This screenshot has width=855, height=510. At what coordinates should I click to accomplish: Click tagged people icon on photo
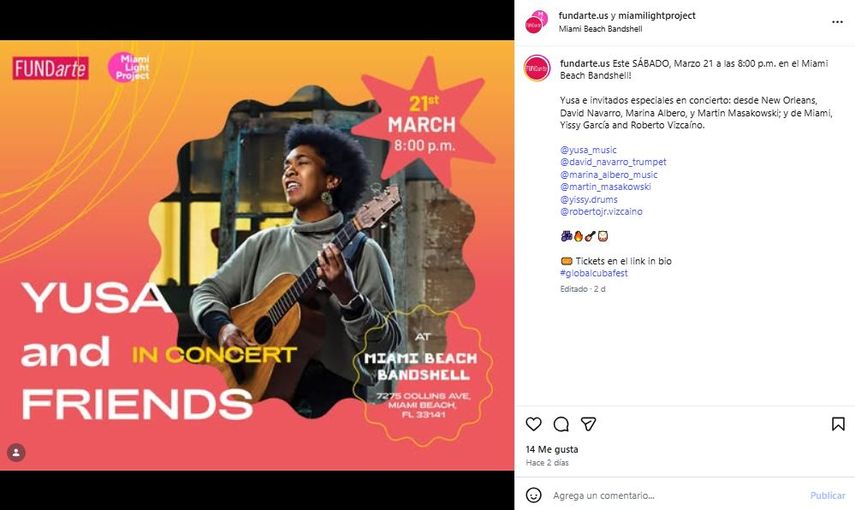tap(16, 453)
